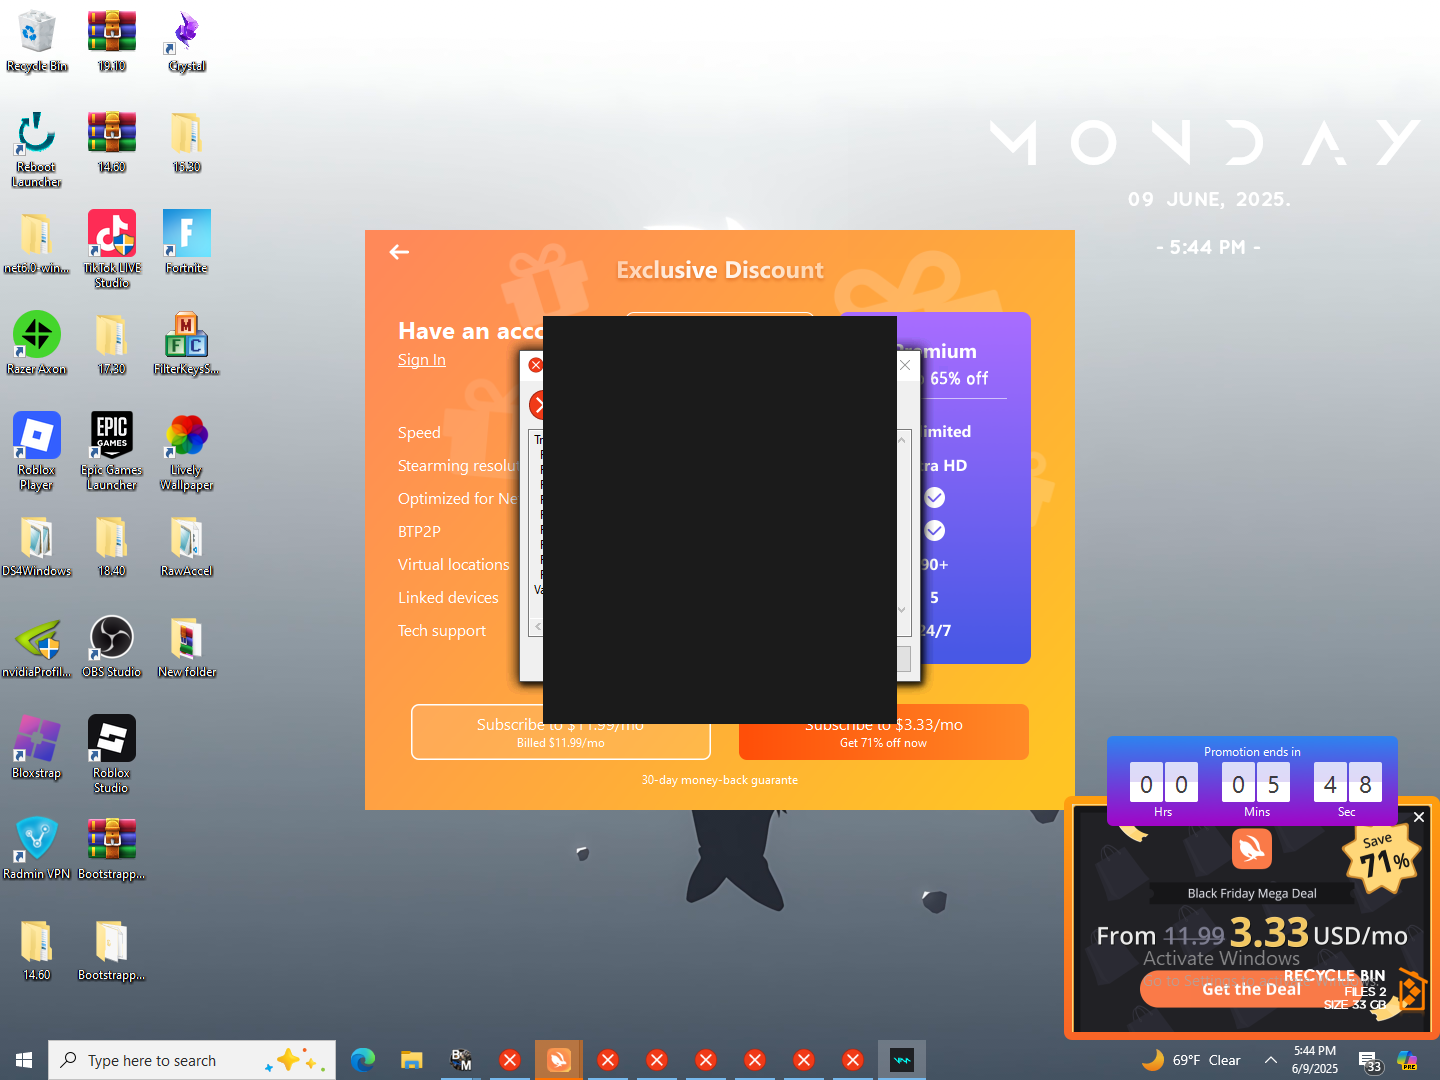The width and height of the screenshot is (1440, 1080).
Task: Click the Recycle Bin widget icon at bottom right
Action: (x=1410, y=990)
